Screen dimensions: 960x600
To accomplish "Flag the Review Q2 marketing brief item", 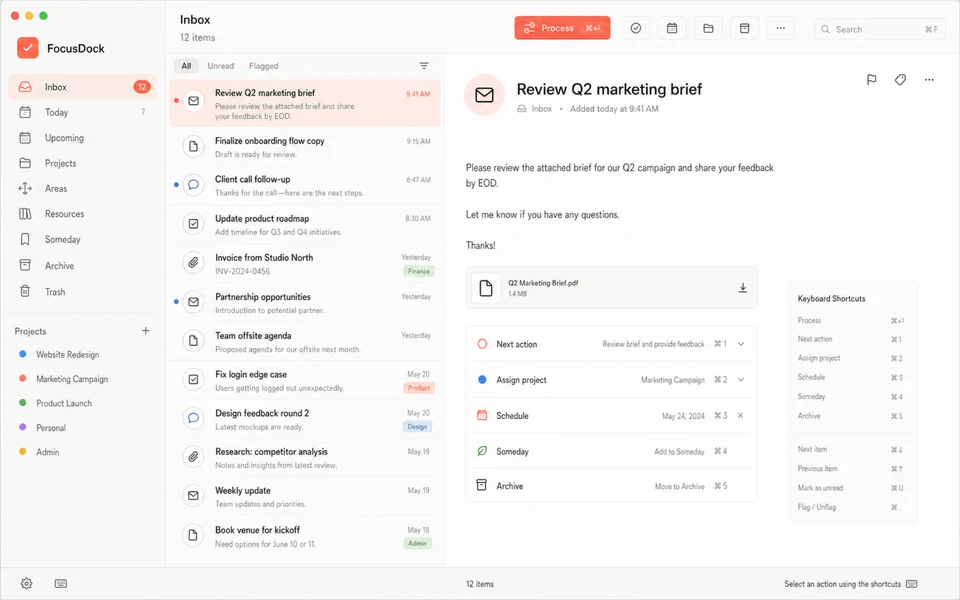I will pos(871,80).
